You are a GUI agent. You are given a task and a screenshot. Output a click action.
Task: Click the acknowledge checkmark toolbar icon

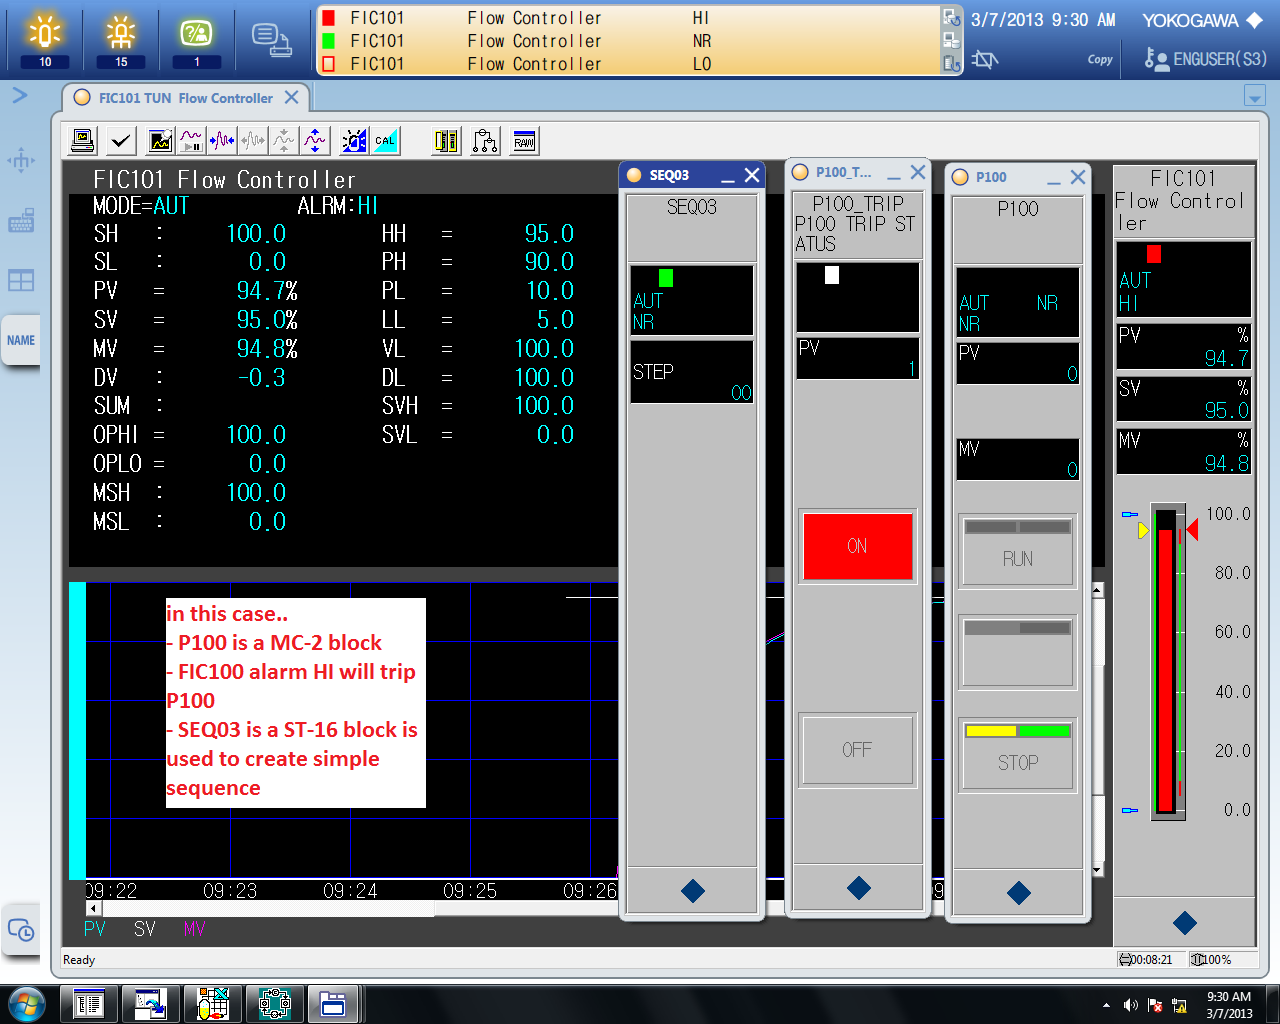(x=121, y=141)
